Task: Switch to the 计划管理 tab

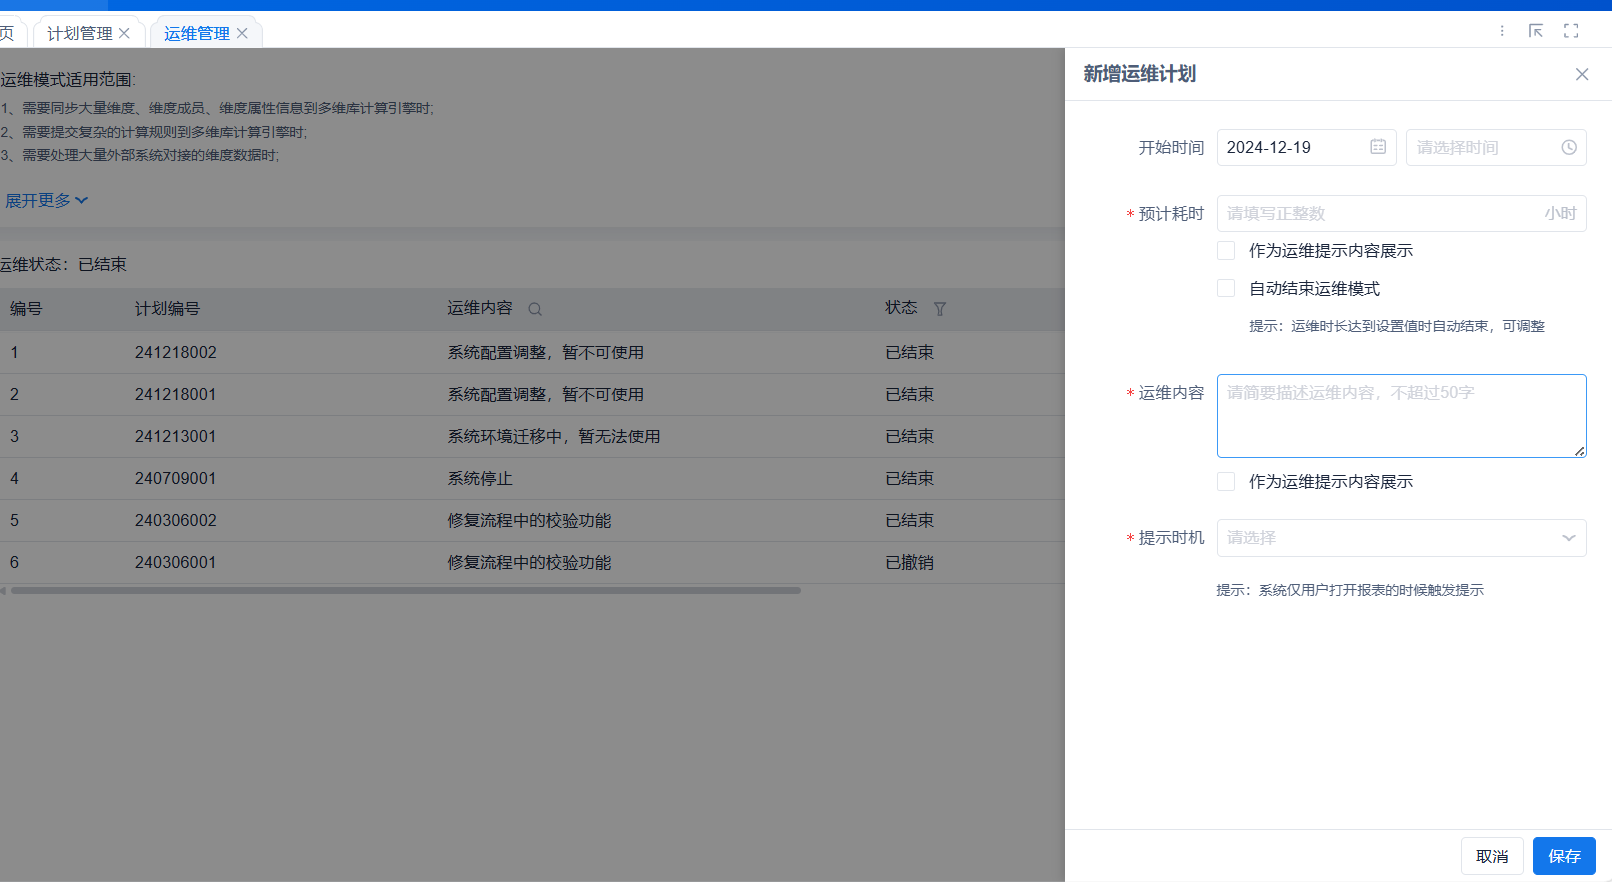Action: 80,33
